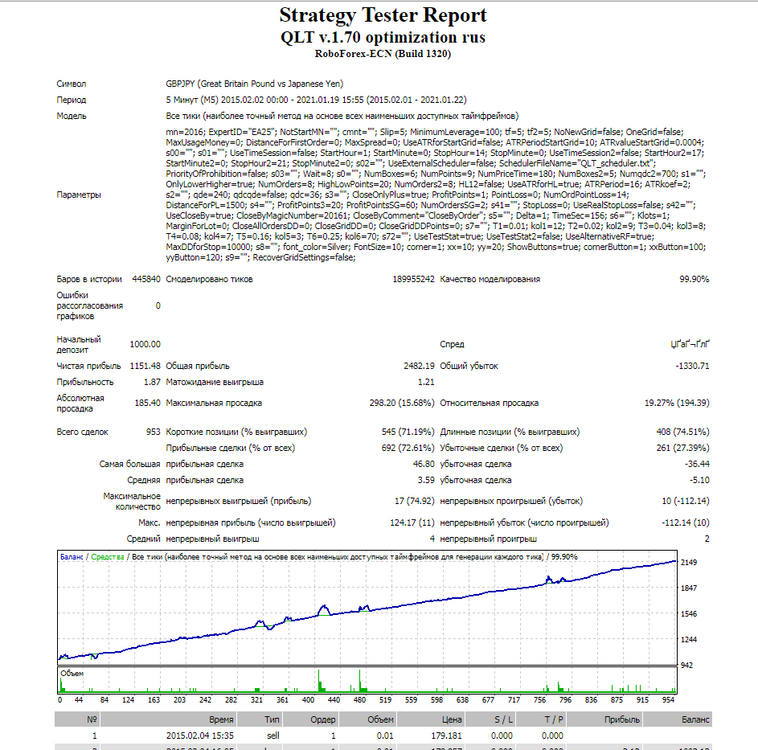Click the model value starting 'Все тики'
The image size is (758, 750).
tap(342, 116)
